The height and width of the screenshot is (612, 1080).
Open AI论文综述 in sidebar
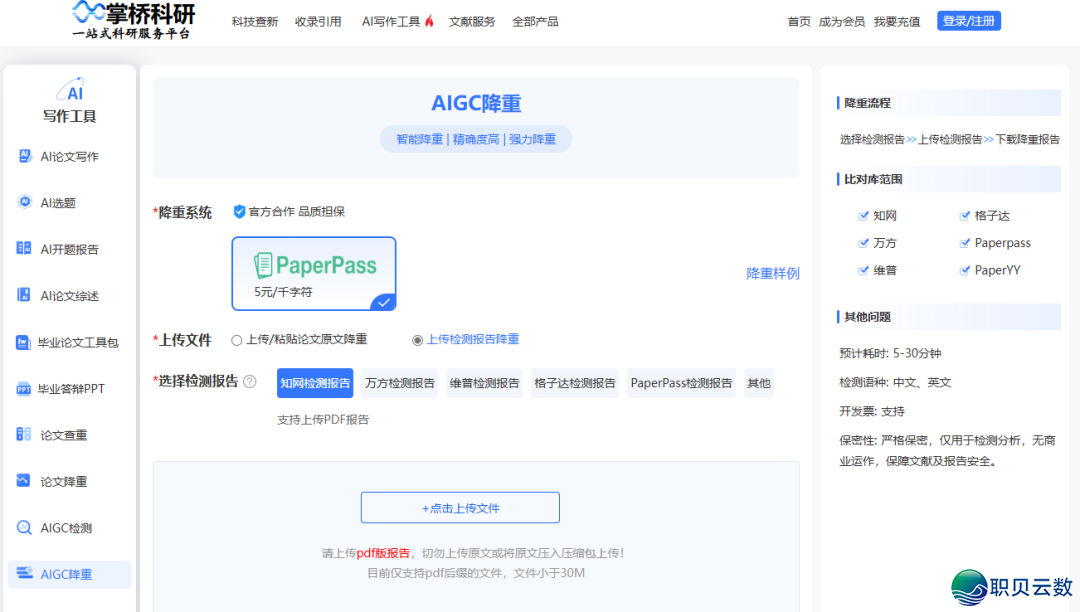click(69, 295)
